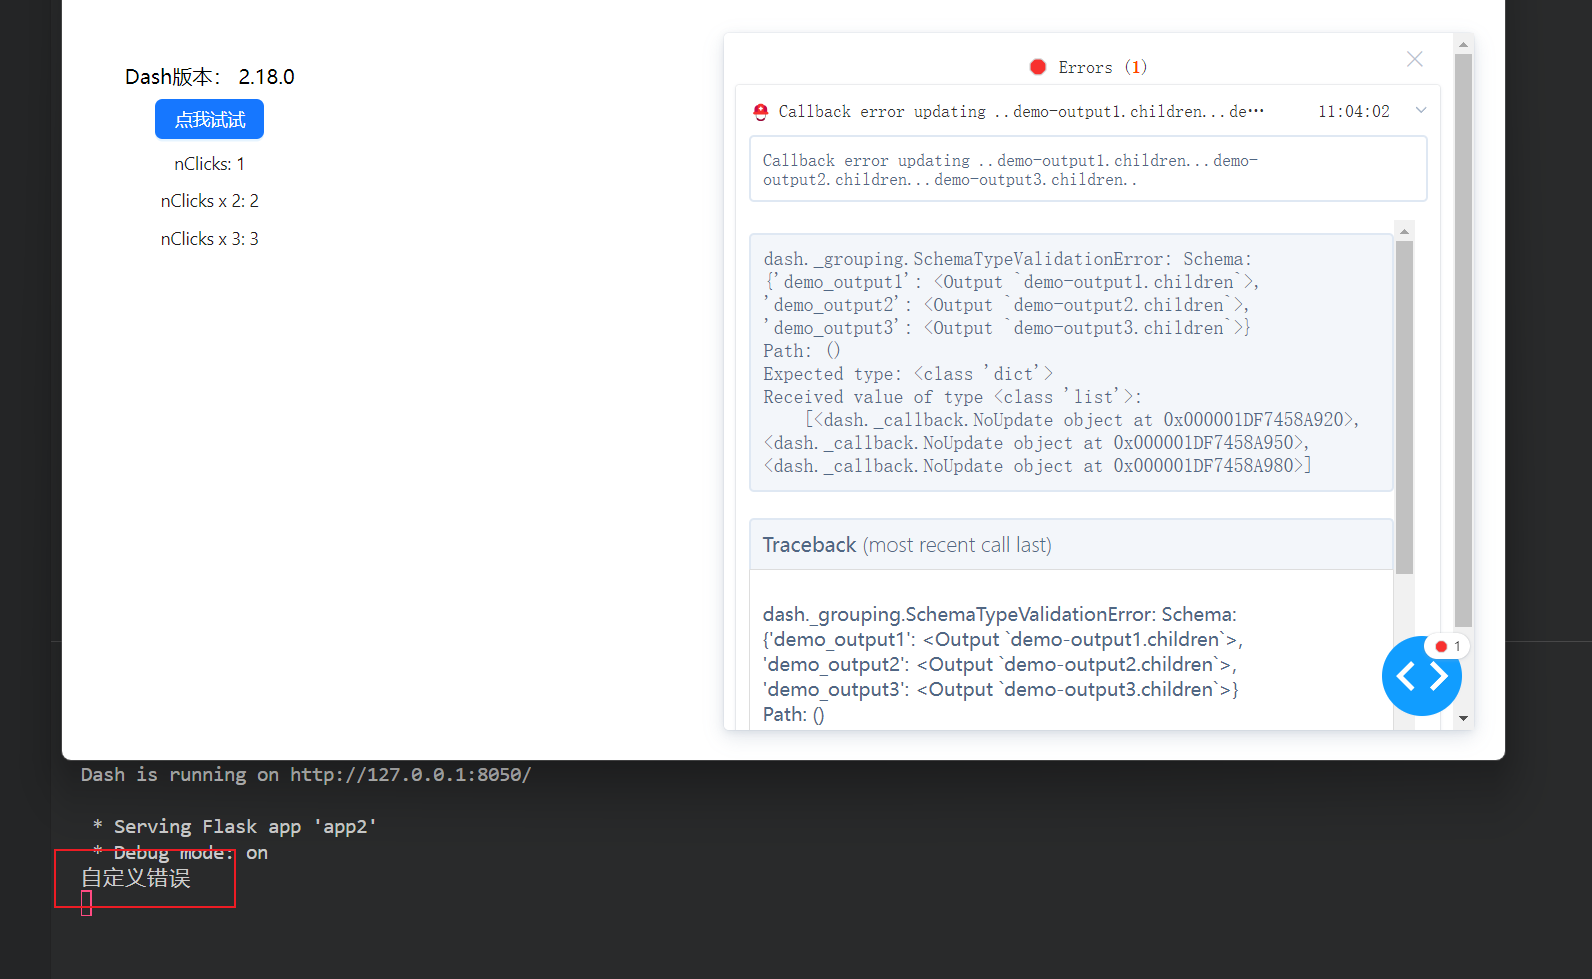1592x979 pixels.
Task: Click the Expected type: <class 'dict'> line
Action: pos(907,374)
